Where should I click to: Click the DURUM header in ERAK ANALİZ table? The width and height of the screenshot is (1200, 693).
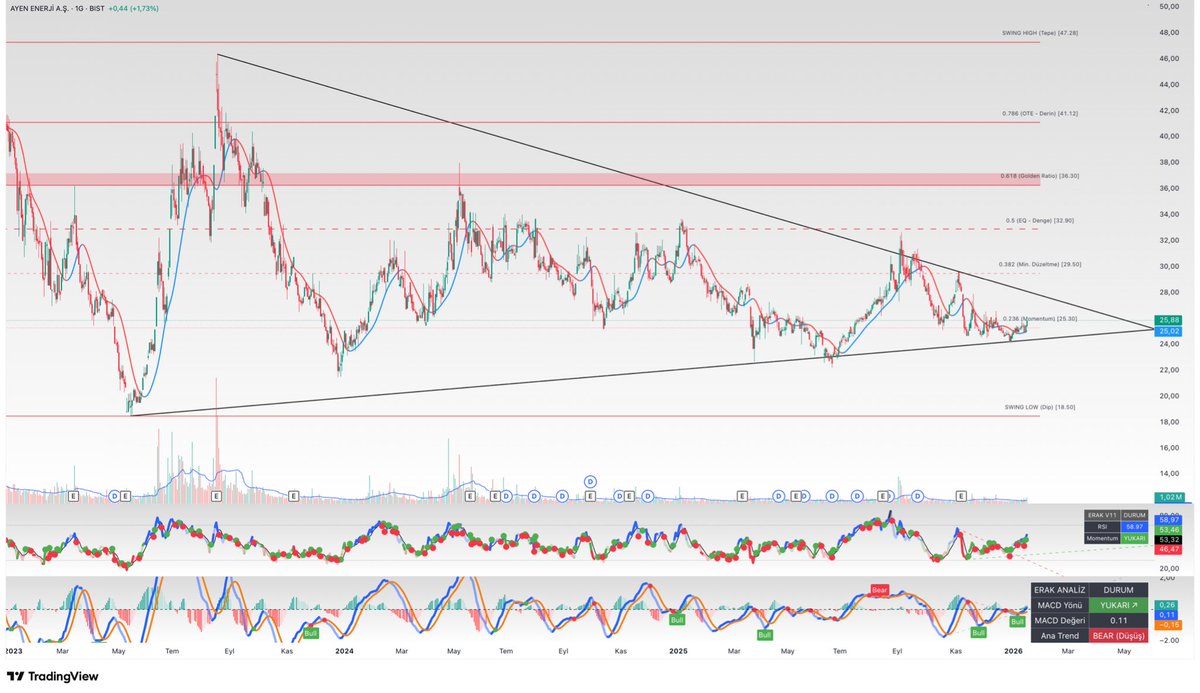1118,591
